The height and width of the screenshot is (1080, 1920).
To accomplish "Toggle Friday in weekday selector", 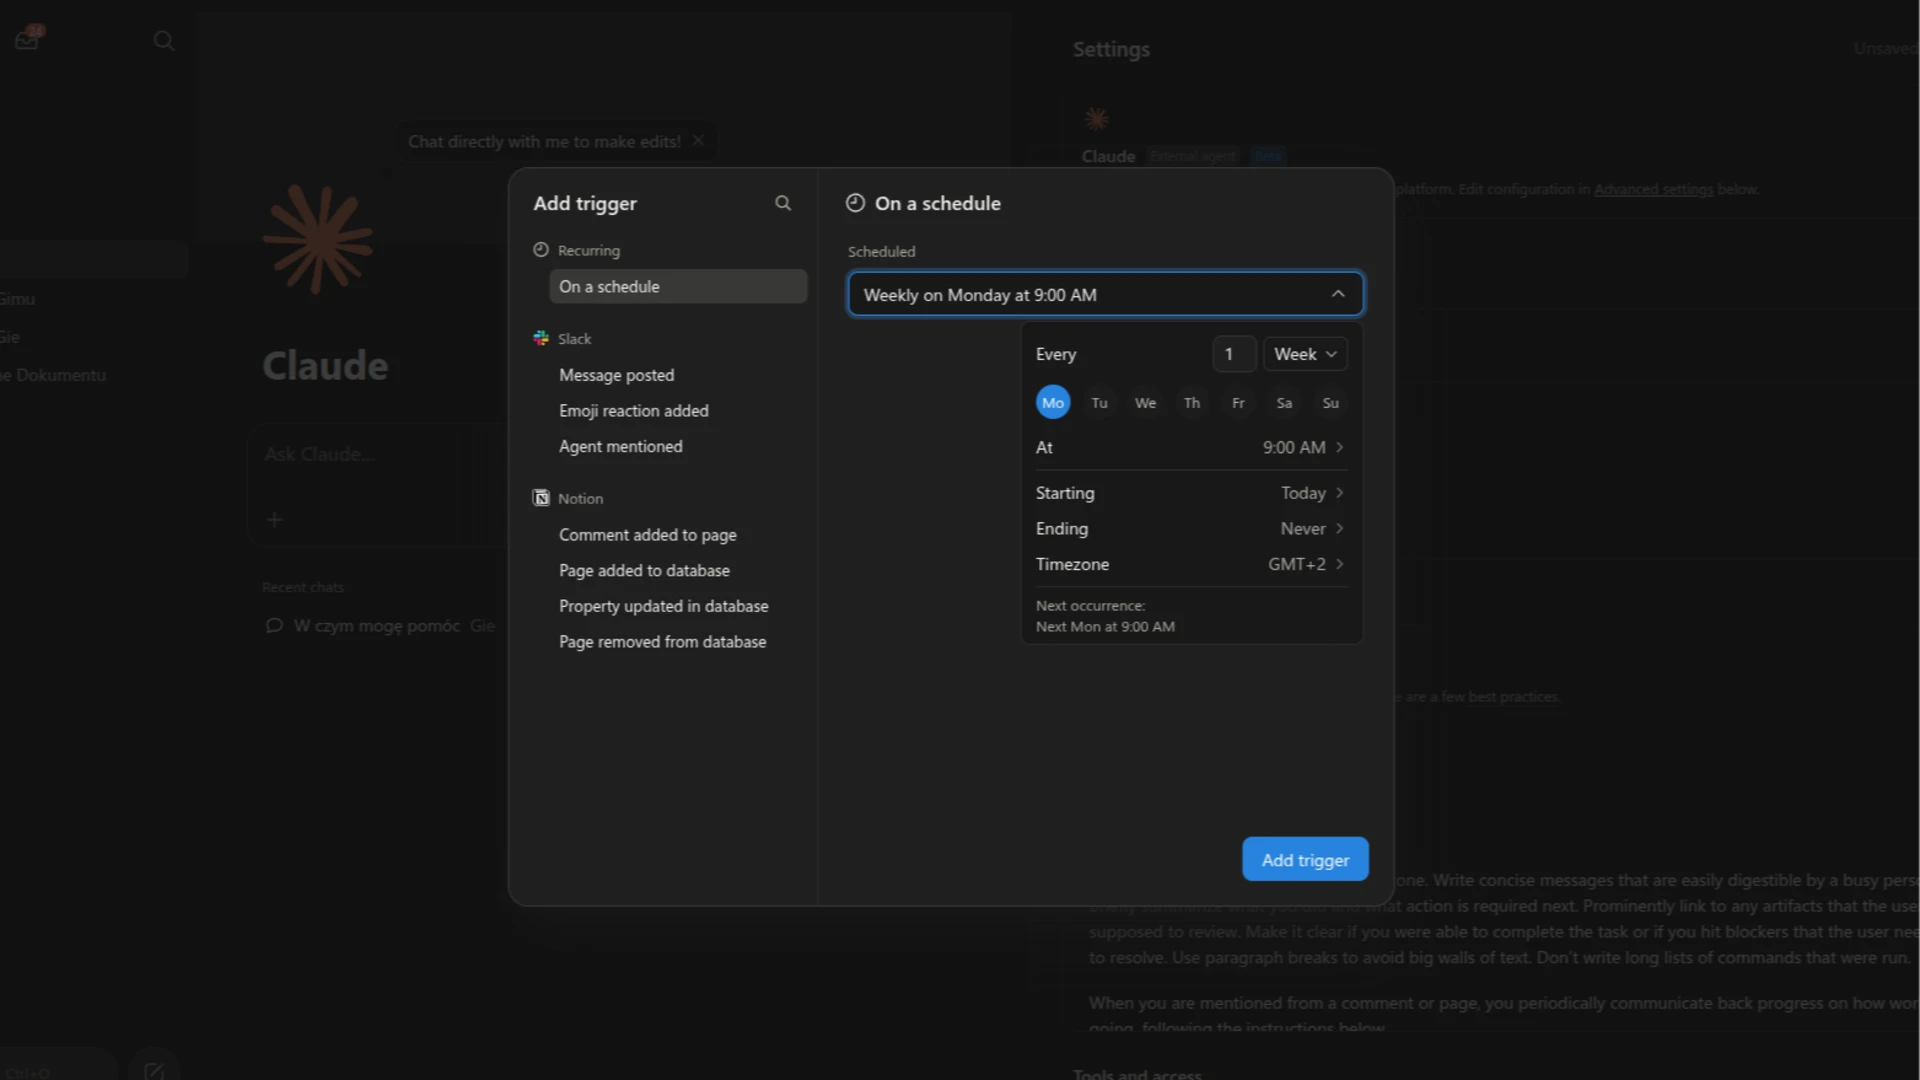I will pyautogui.click(x=1238, y=402).
